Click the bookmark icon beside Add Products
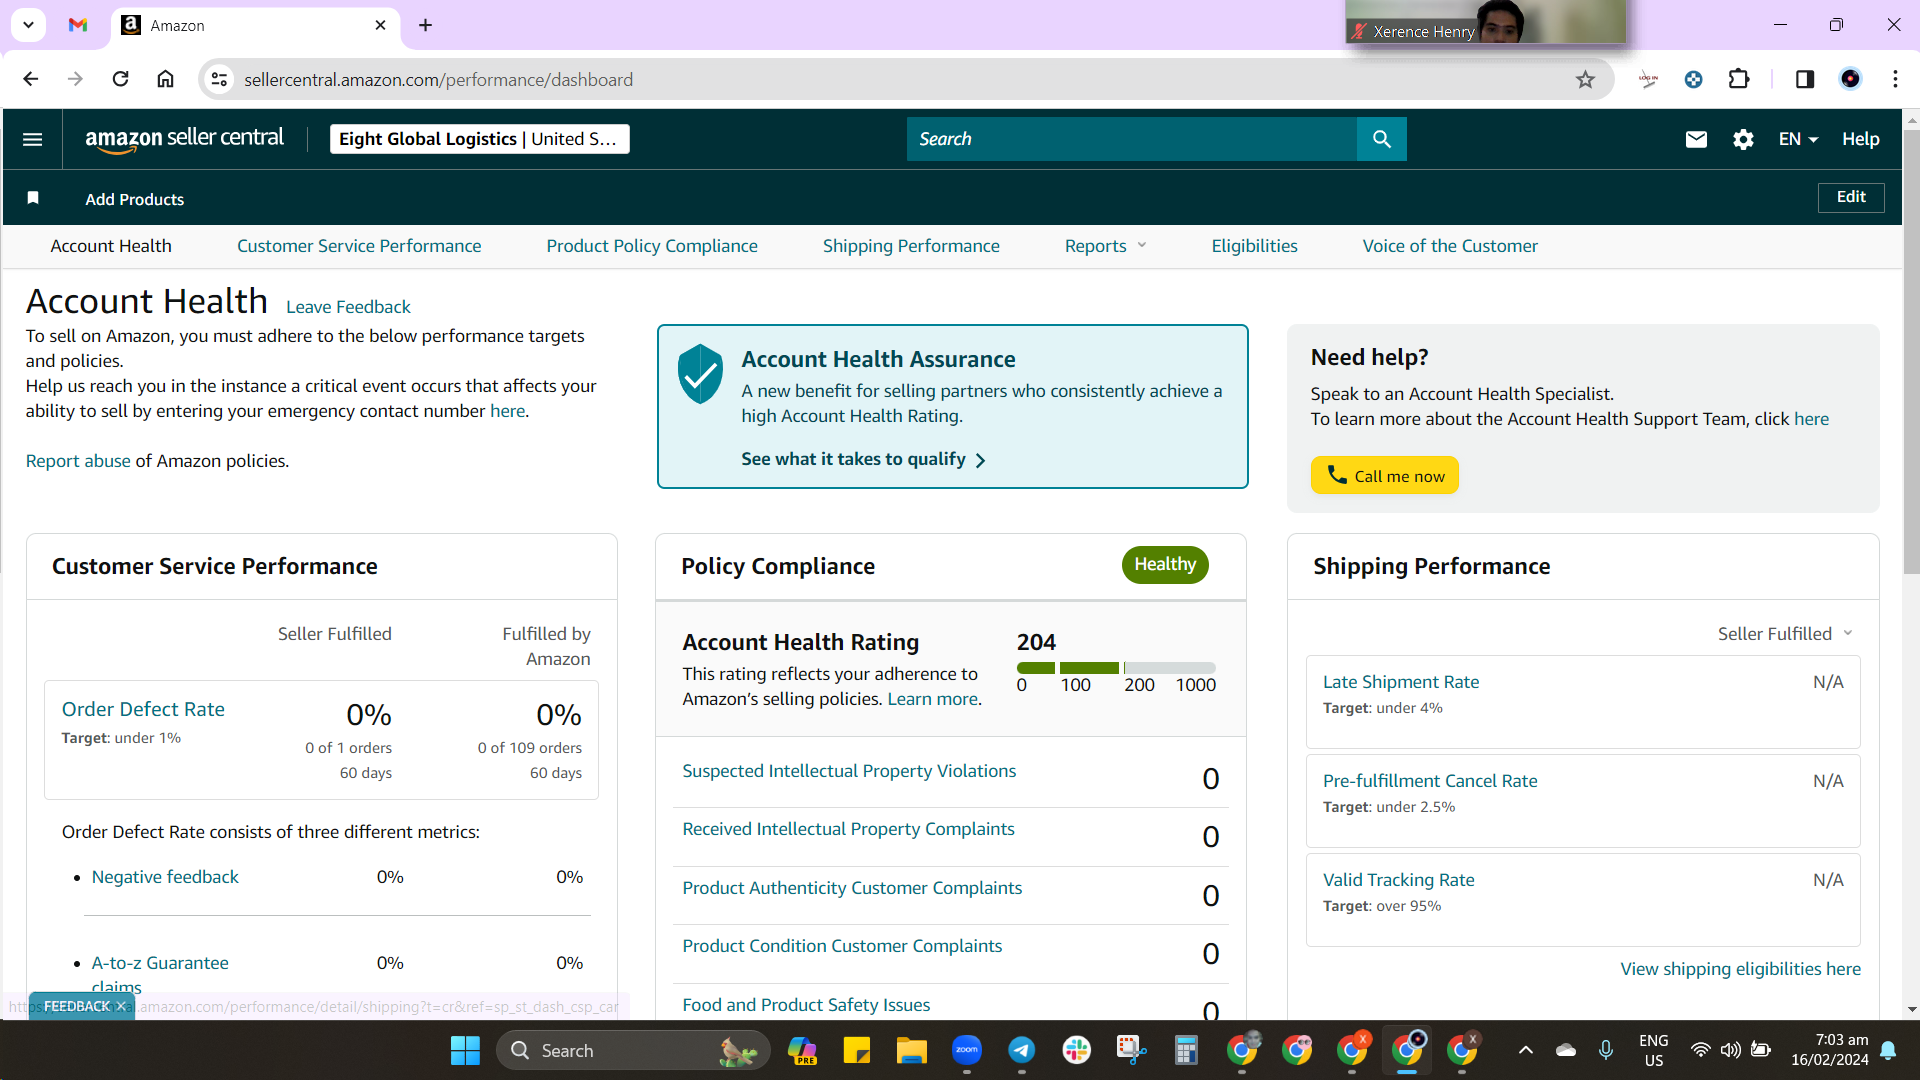1920x1080 pixels. click(x=33, y=198)
